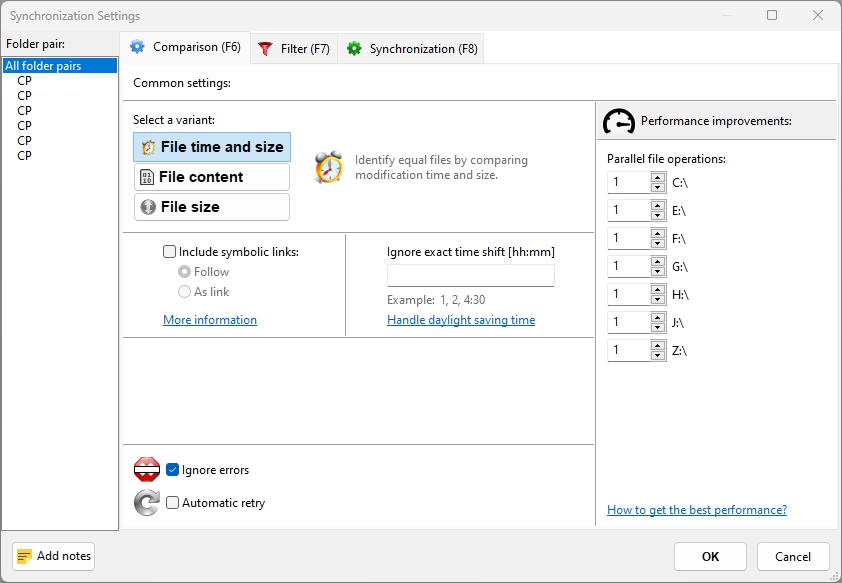Click the clock icon on File time and size
The height and width of the screenshot is (583, 842).
point(149,147)
